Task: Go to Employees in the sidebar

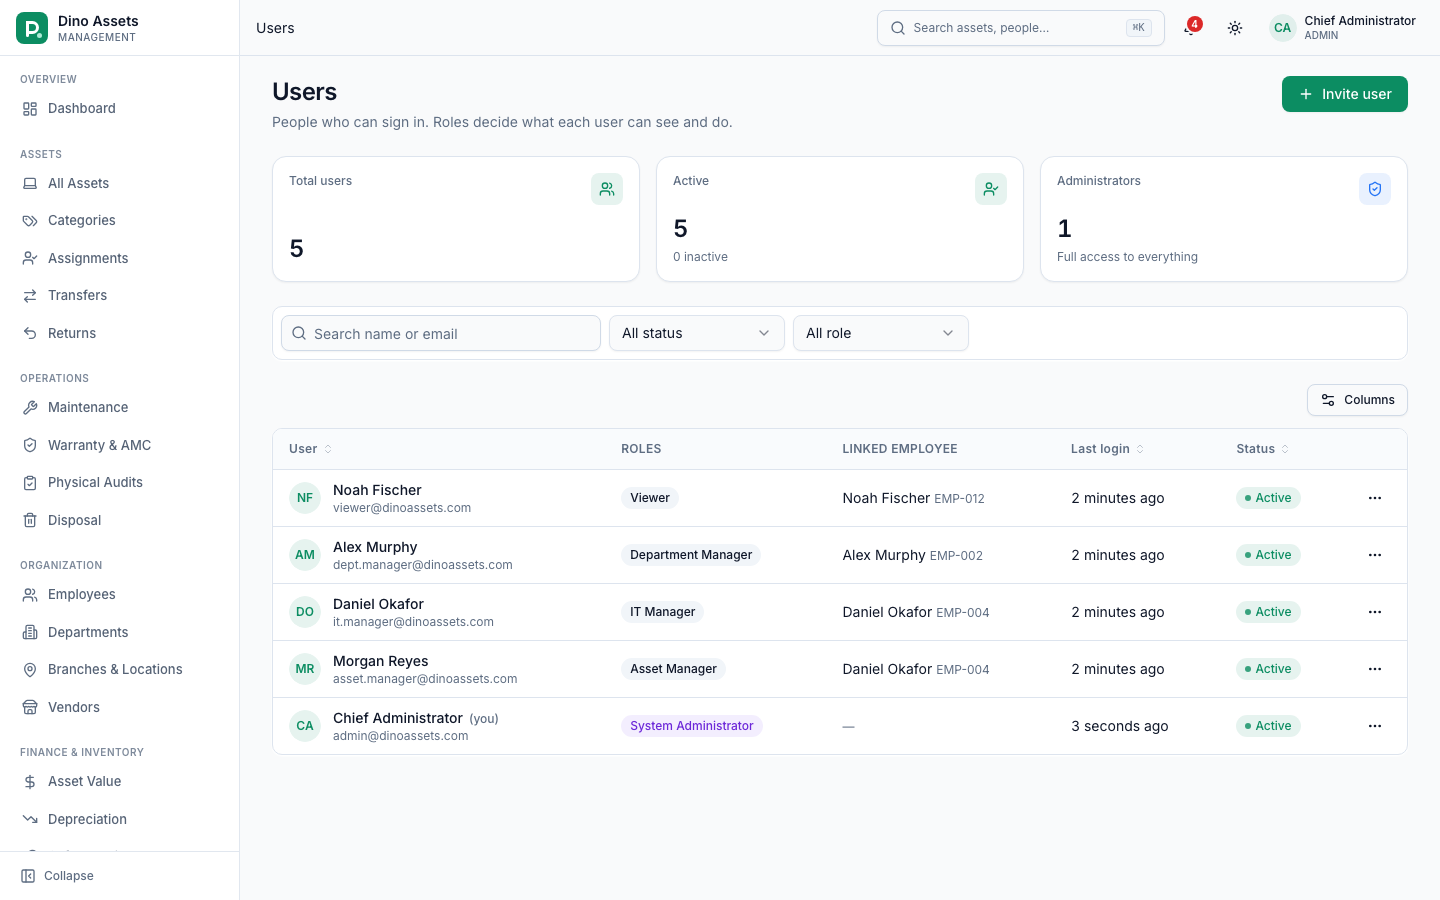Action: point(119,594)
